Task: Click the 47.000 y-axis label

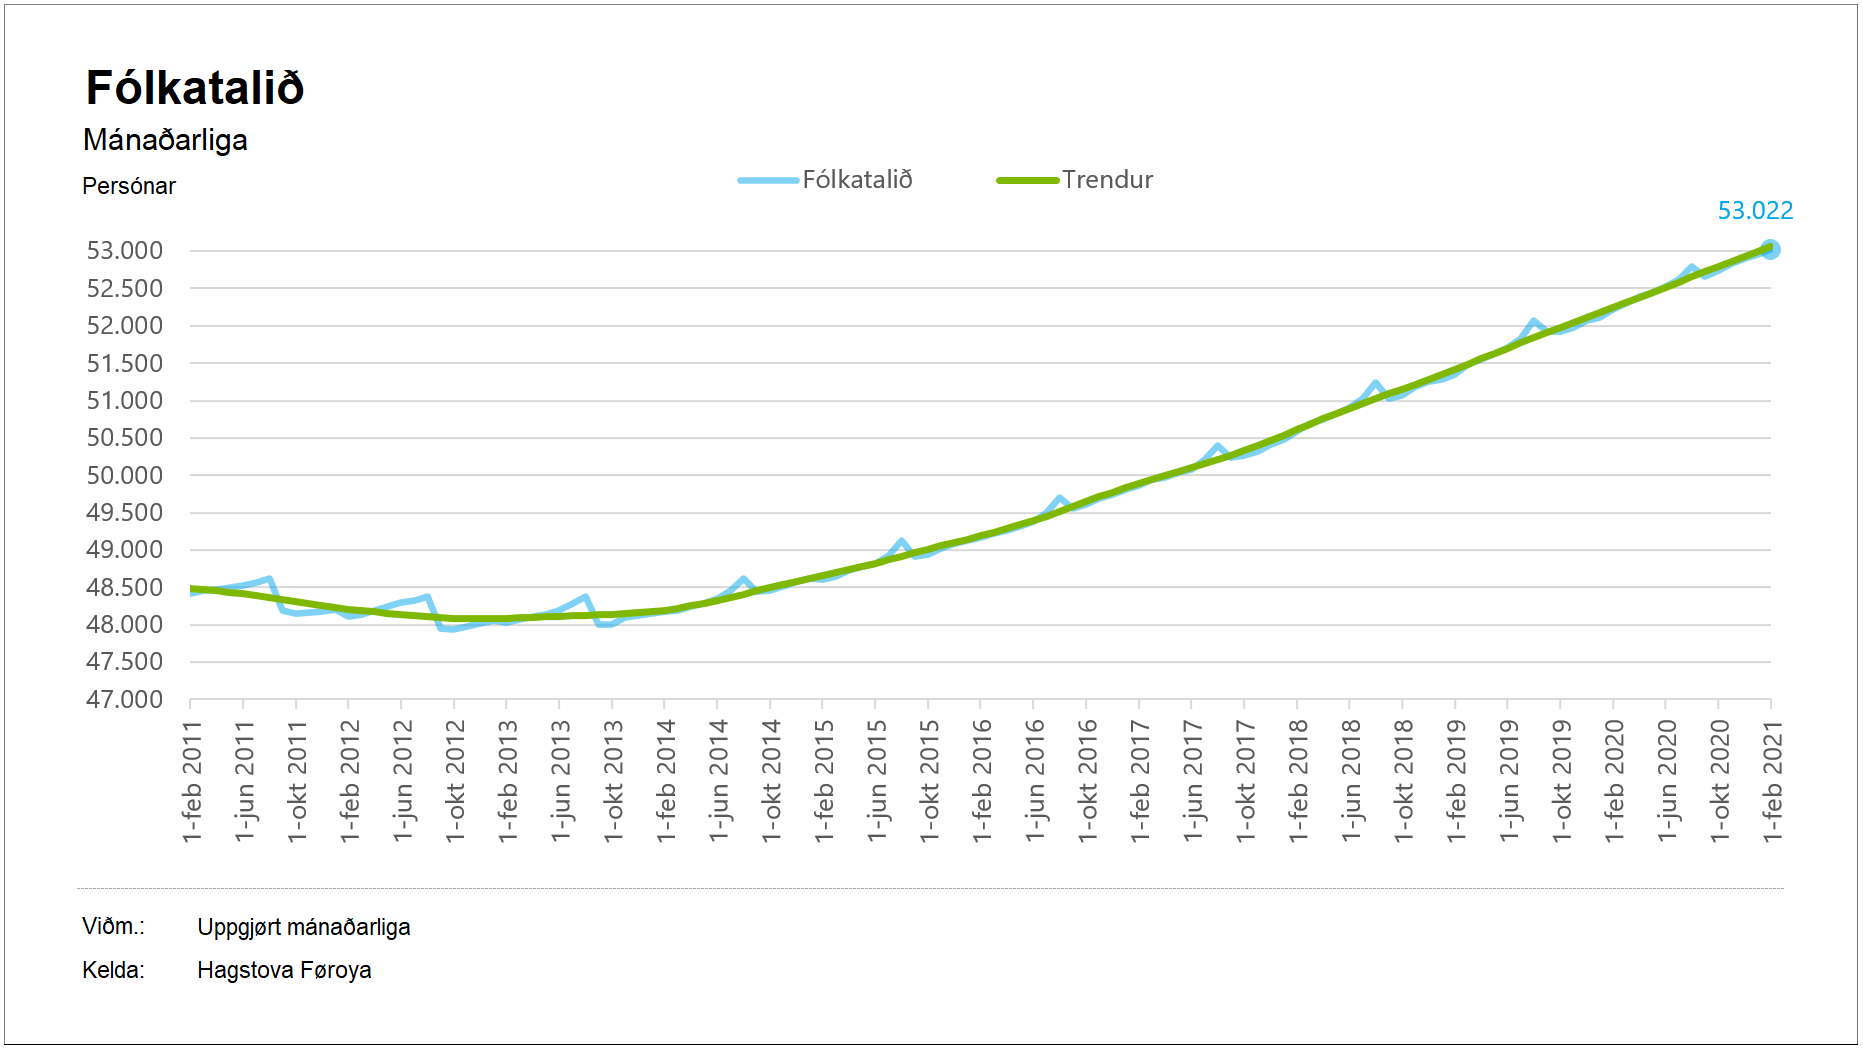Action: [x=125, y=700]
